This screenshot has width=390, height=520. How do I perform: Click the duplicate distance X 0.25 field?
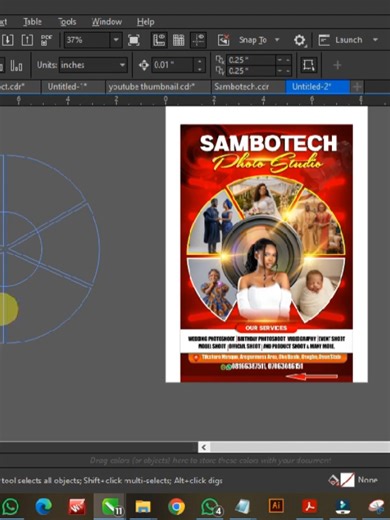pos(251,60)
